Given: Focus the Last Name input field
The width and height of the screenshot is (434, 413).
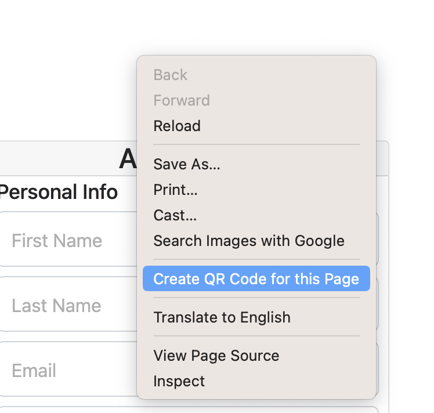Looking at the screenshot, I should point(68,304).
